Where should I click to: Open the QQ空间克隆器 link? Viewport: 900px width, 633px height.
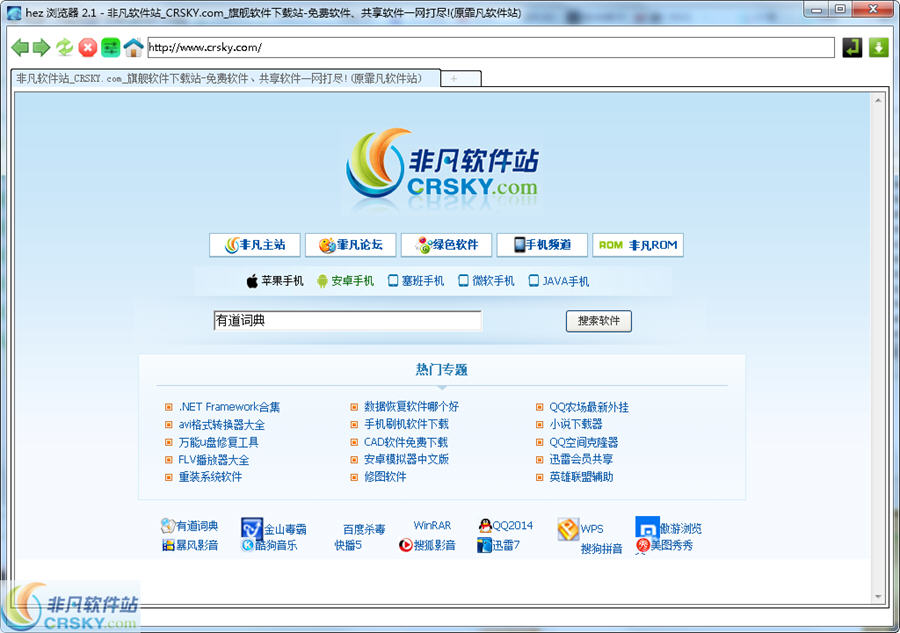pos(584,442)
